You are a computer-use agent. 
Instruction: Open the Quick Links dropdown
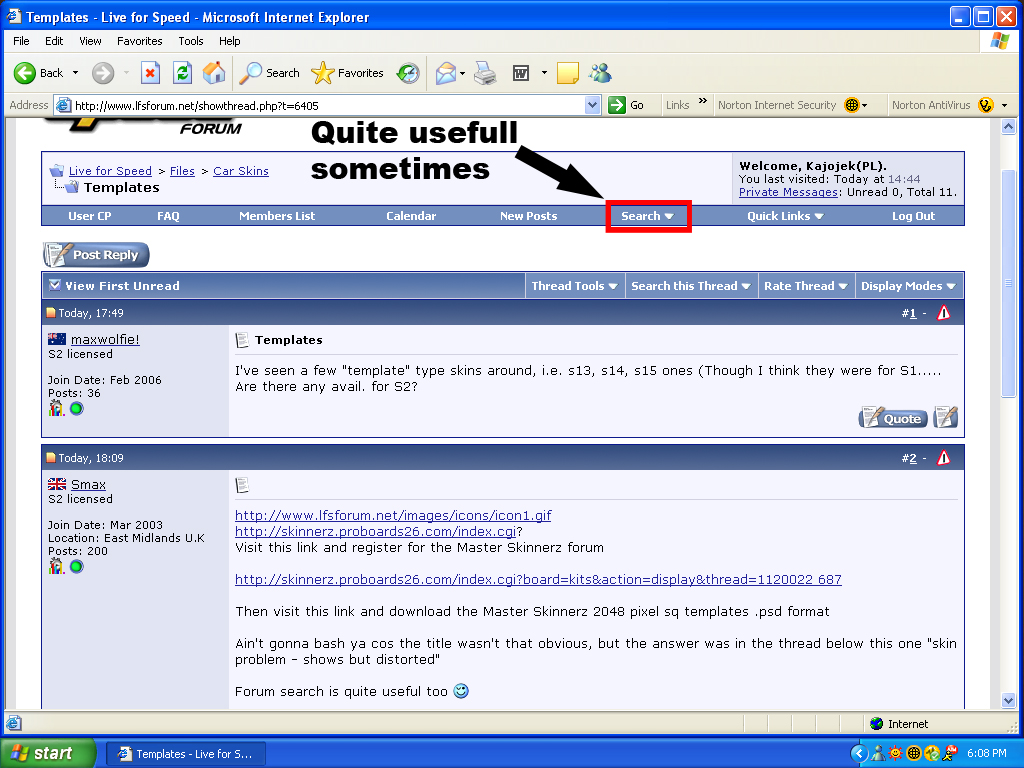point(785,216)
